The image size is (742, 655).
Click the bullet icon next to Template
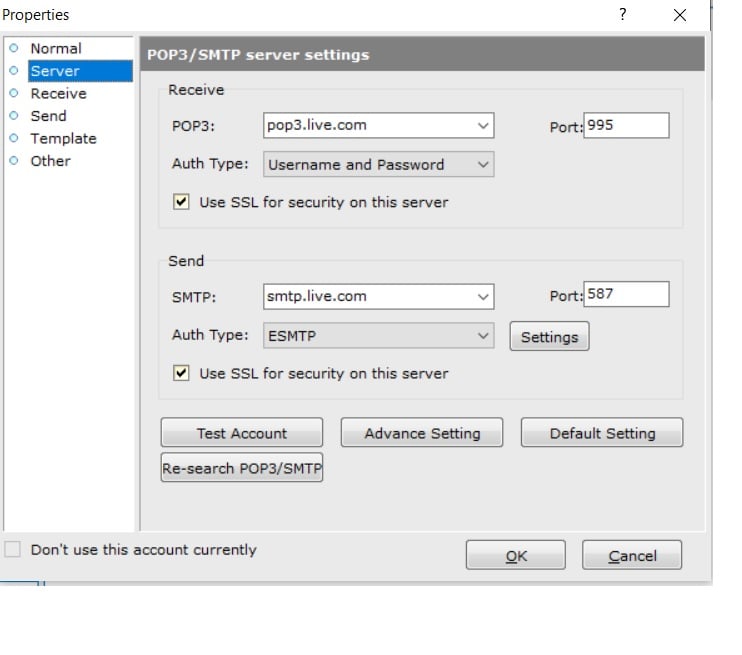(14, 138)
